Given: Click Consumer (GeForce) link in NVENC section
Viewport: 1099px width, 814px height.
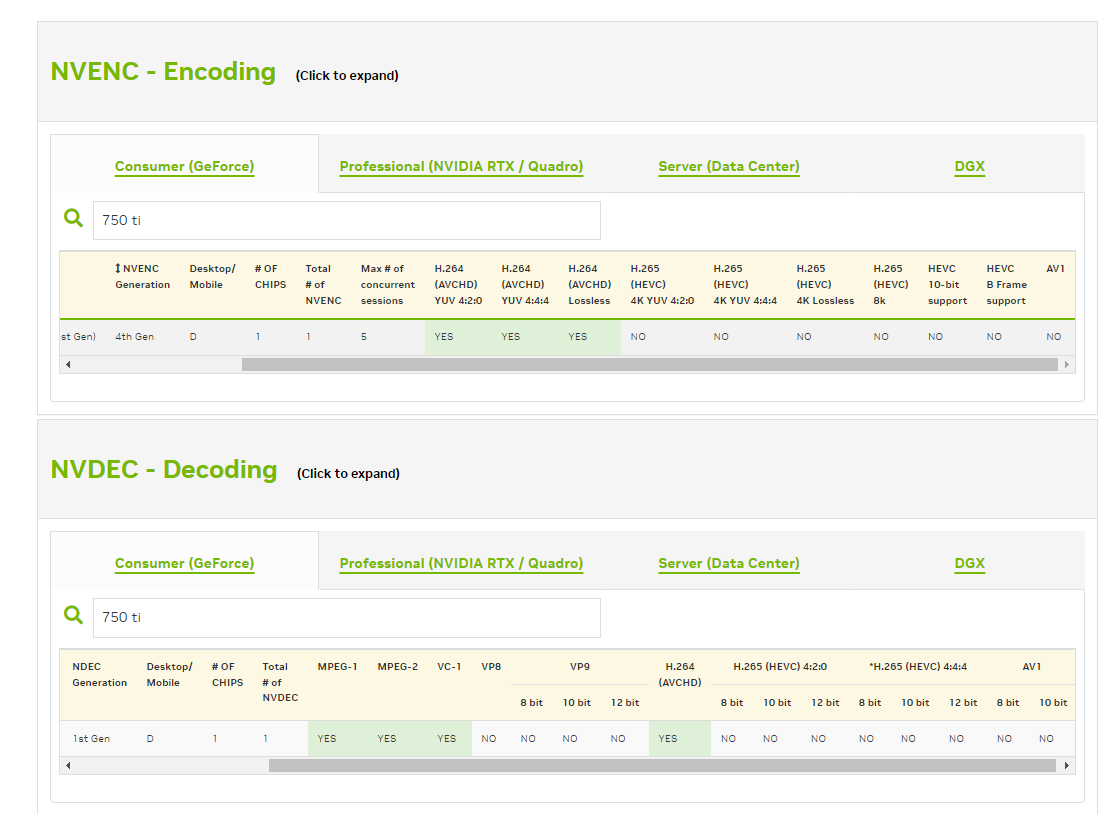Looking at the screenshot, I should click(184, 167).
